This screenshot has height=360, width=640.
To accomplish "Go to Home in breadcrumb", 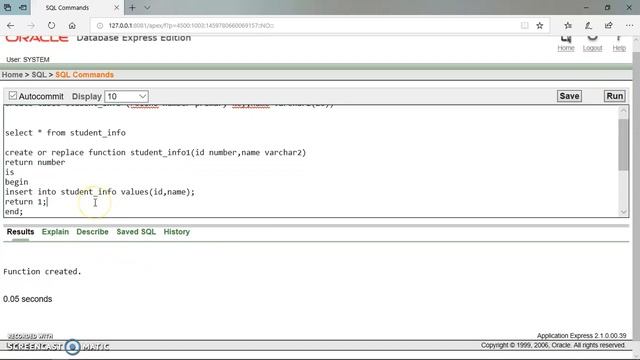I will click(12, 75).
